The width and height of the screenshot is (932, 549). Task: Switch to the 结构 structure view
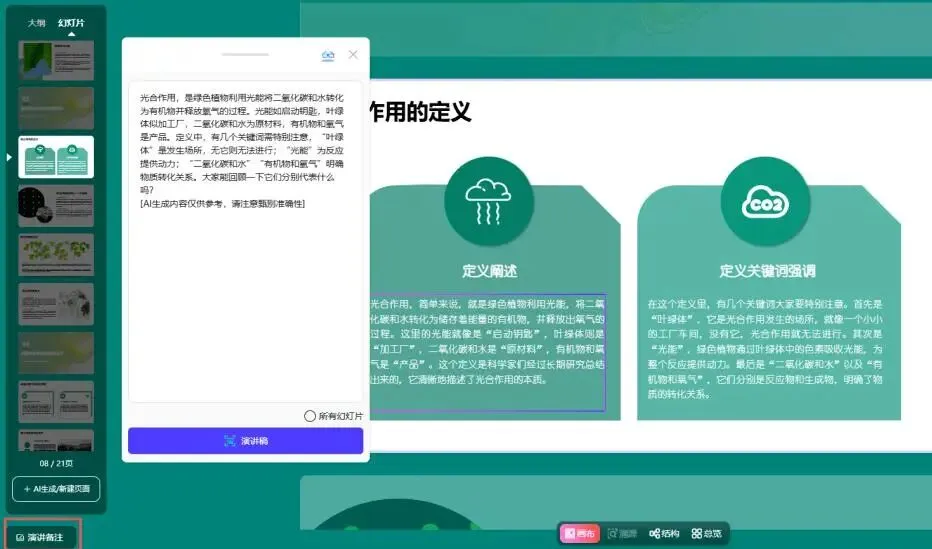click(665, 534)
